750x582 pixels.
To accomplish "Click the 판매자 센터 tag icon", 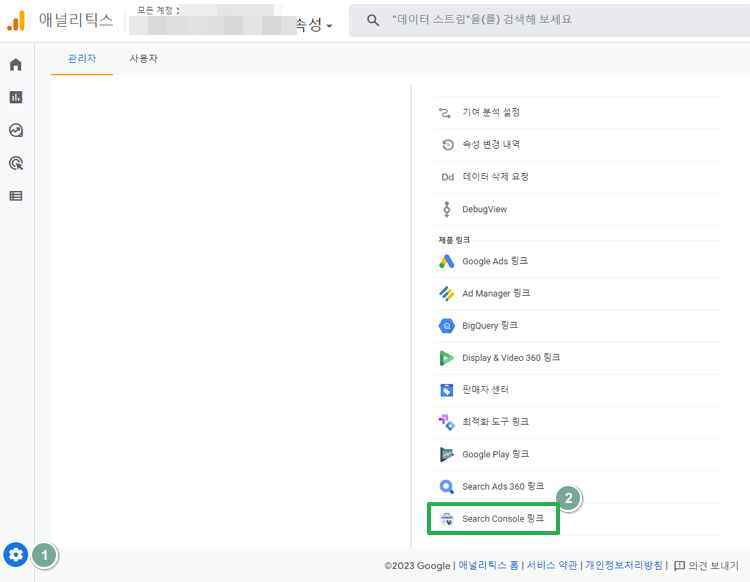I will tap(447, 390).
